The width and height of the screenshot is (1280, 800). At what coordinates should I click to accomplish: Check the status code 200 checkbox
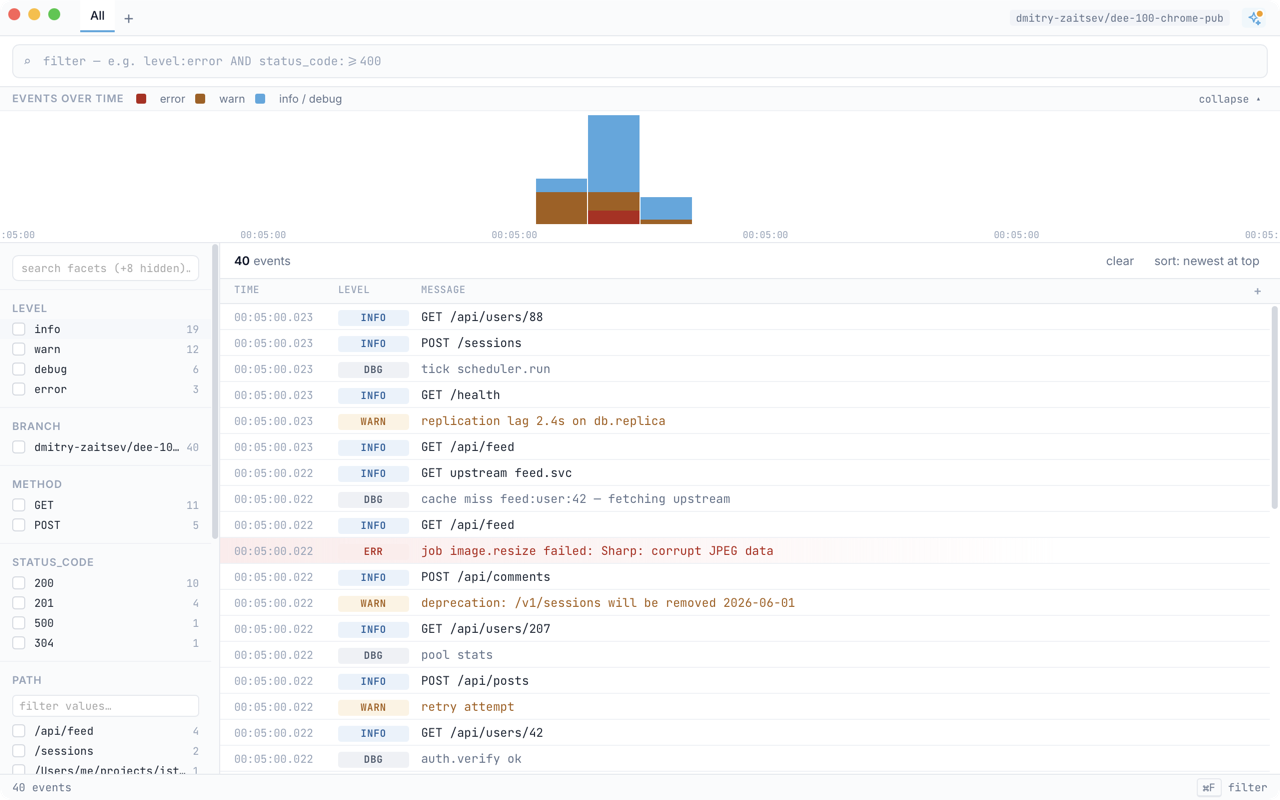point(19,583)
